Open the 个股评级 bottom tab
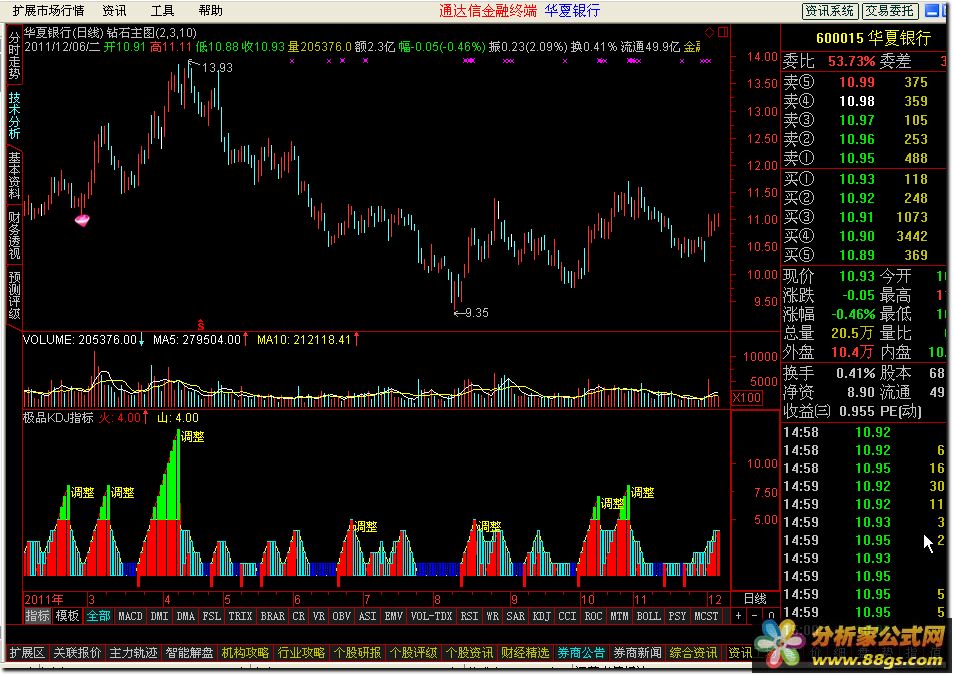954x675 pixels. 413,652
